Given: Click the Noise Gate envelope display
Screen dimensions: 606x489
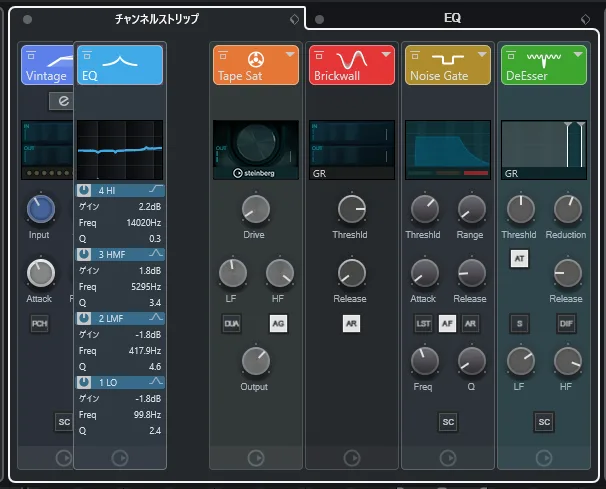Looking at the screenshot, I should point(448,150).
